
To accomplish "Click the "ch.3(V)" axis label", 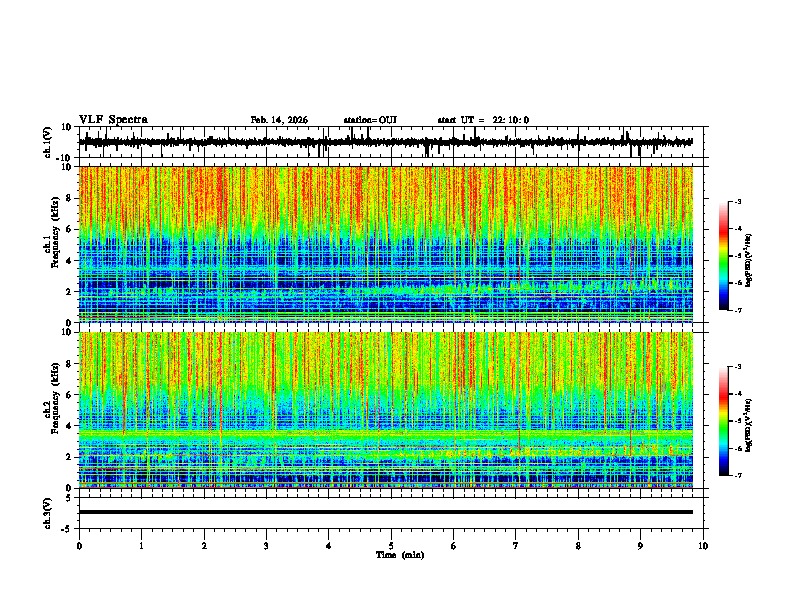I will click(x=48, y=514).
